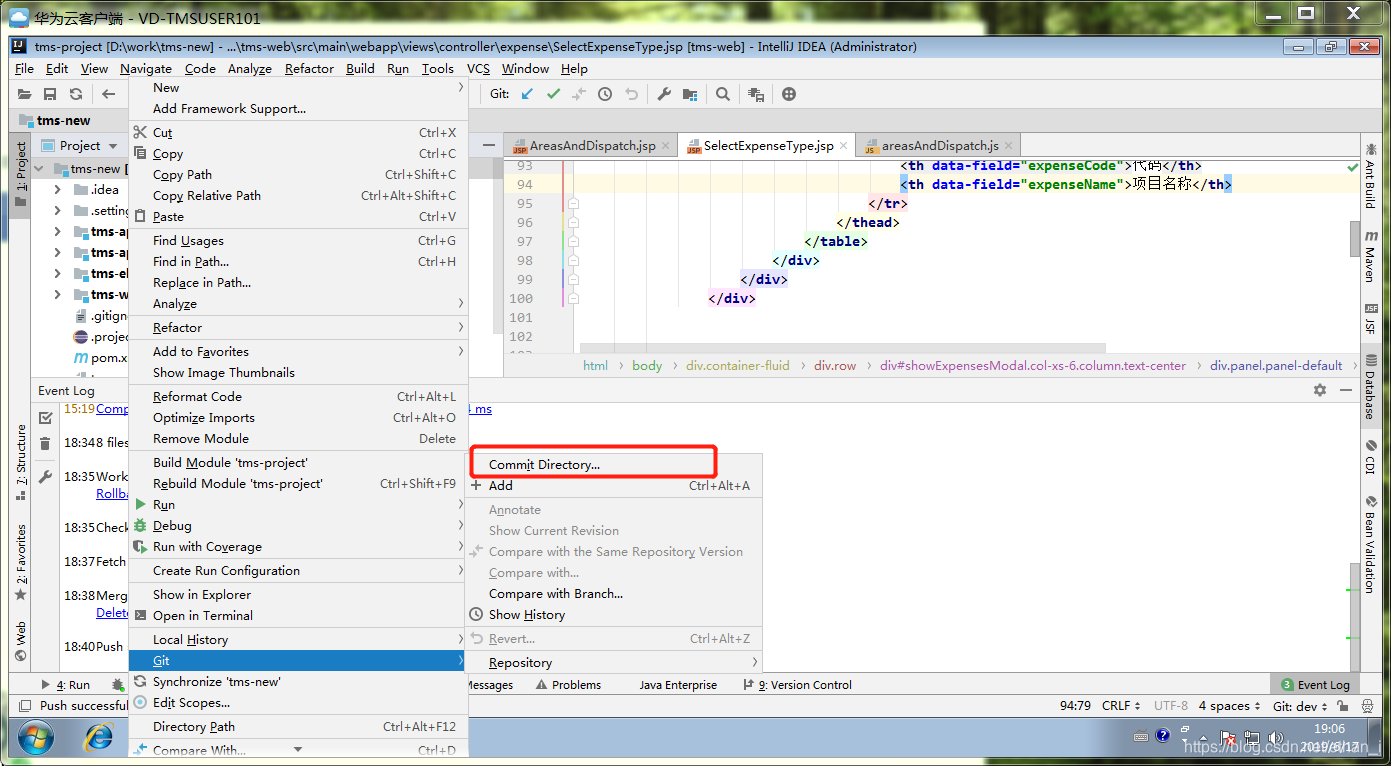Click Search Everywhere magnifier icon
The width and height of the screenshot is (1391, 766).
pos(723,94)
